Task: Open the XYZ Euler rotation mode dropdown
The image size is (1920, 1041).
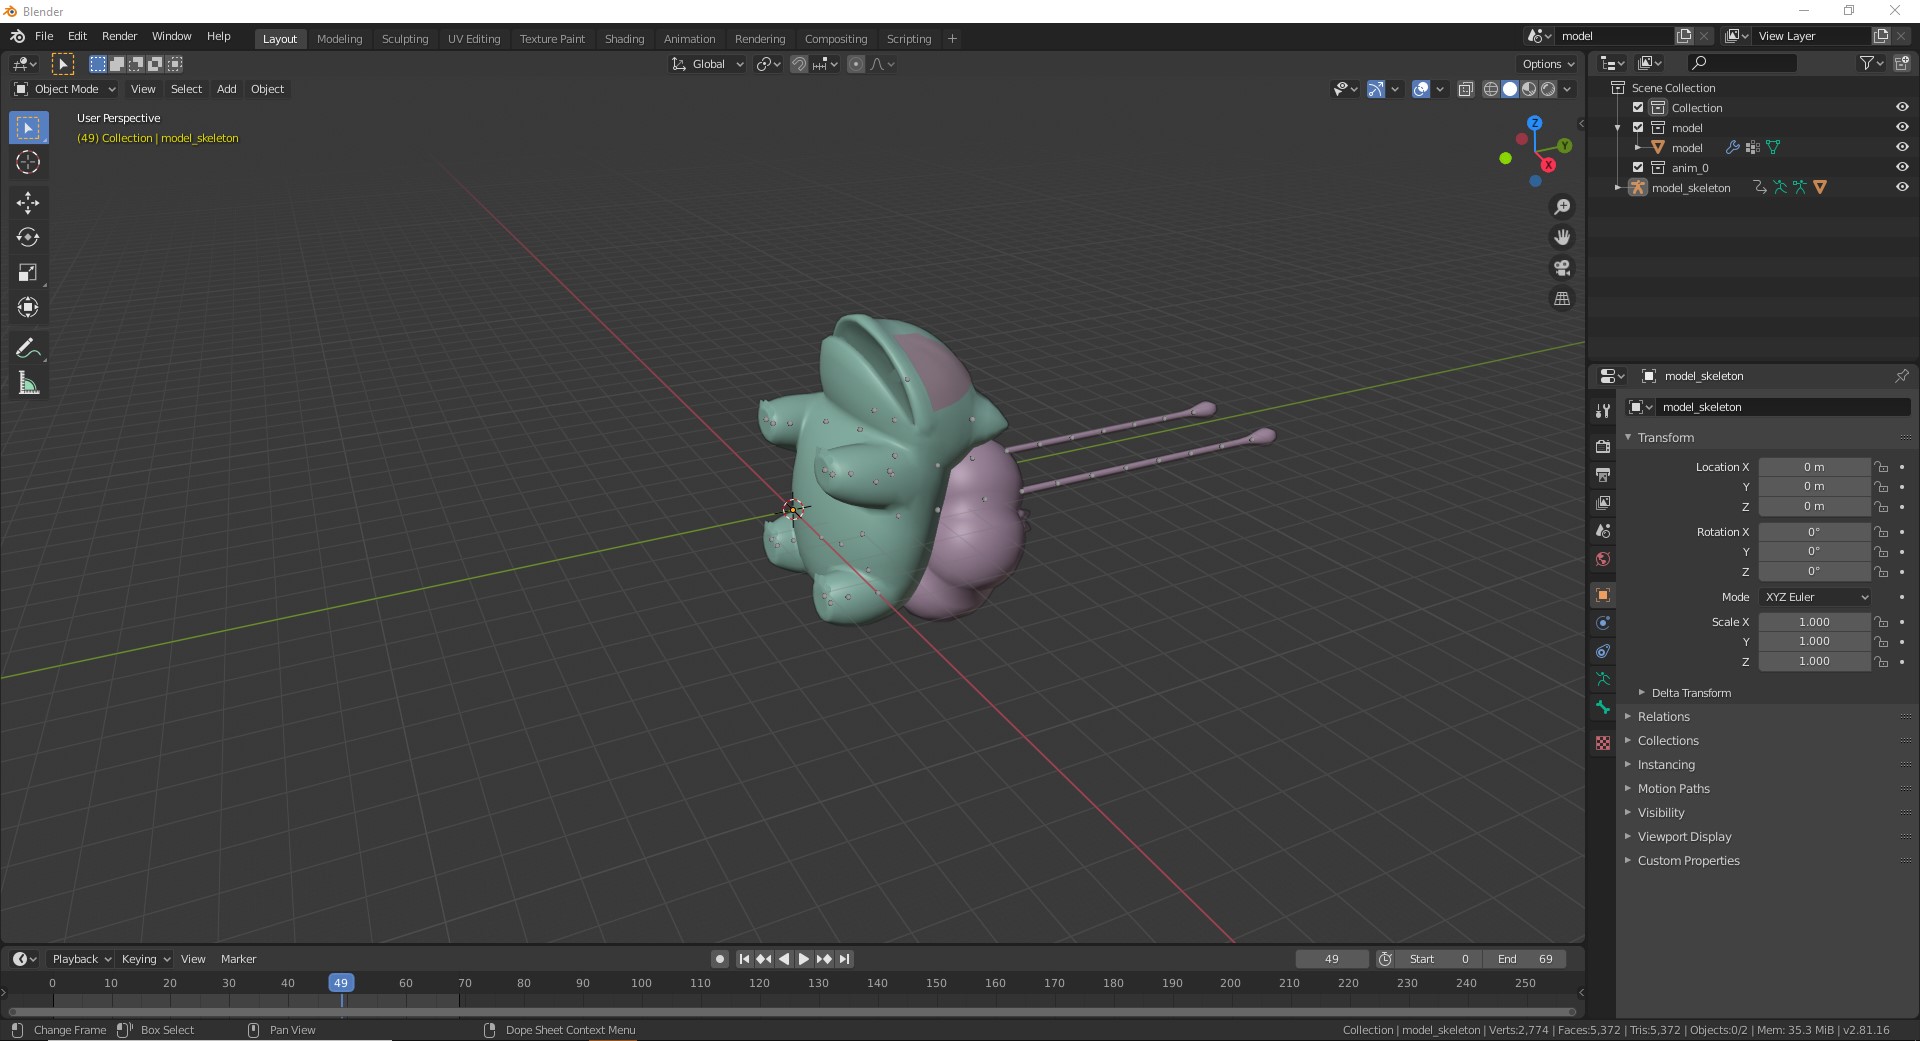Action: [x=1815, y=597]
